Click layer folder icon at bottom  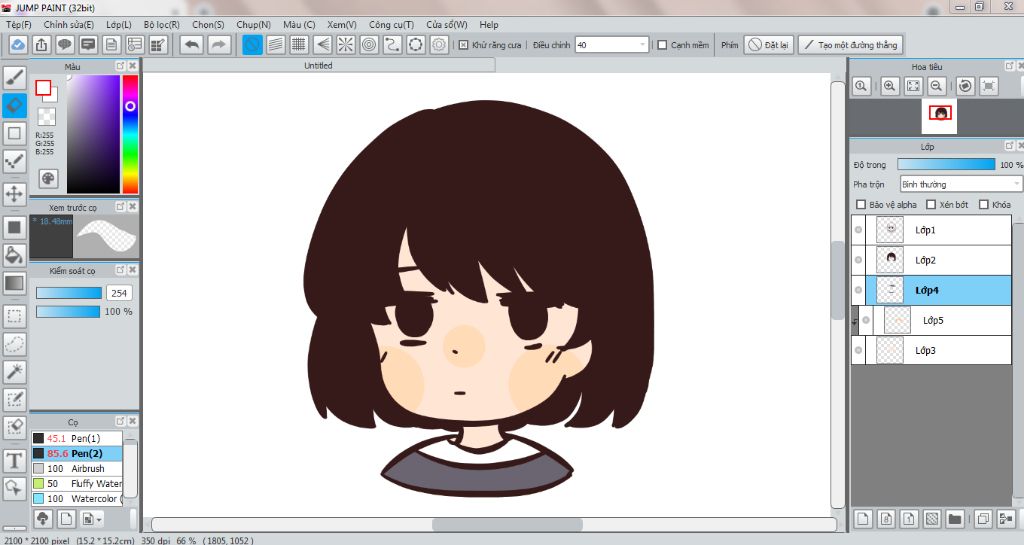[x=955, y=519]
